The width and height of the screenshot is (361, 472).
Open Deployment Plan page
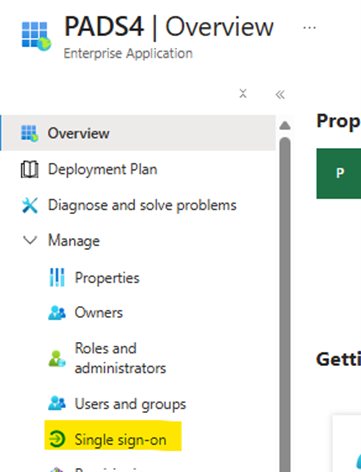[x=102, y=169]
